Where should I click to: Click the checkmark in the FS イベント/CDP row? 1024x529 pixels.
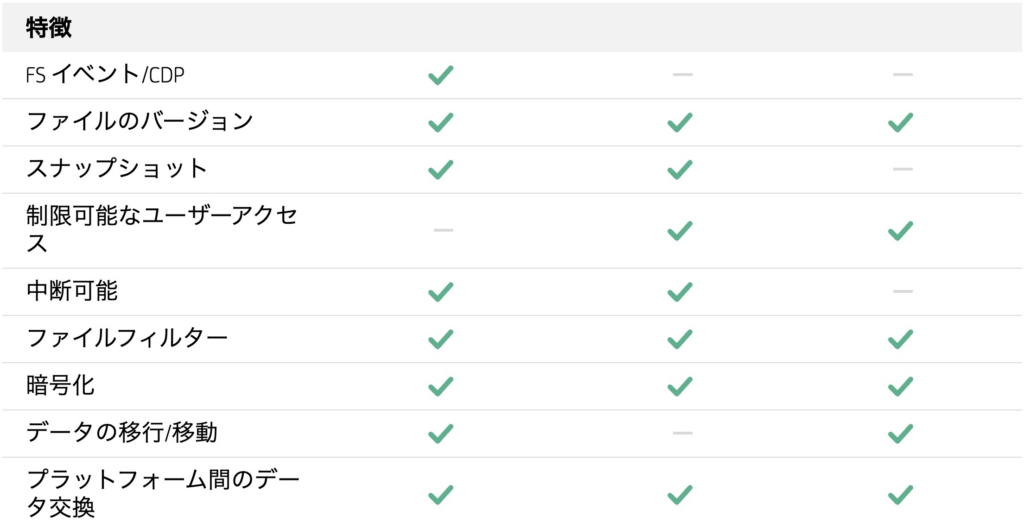(441, 75)
